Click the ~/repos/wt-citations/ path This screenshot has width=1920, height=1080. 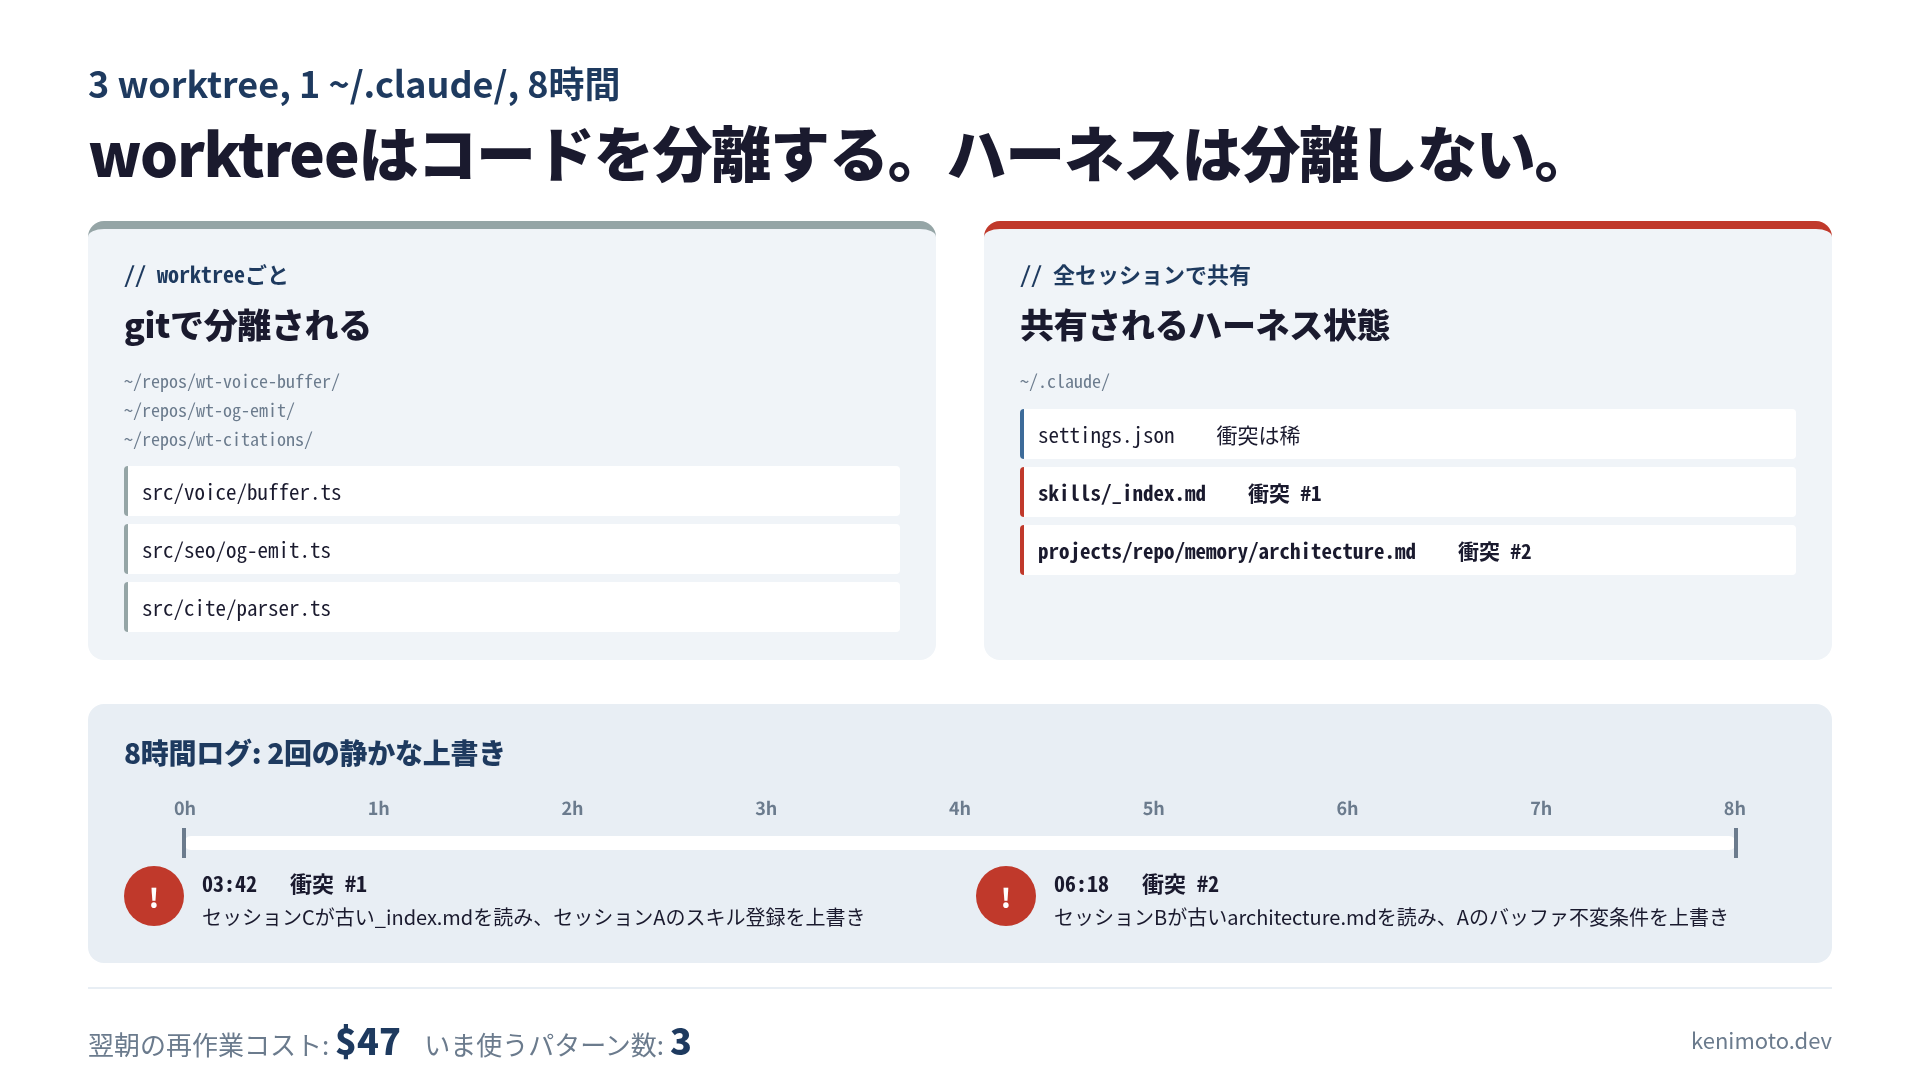(x=219, y=440)
